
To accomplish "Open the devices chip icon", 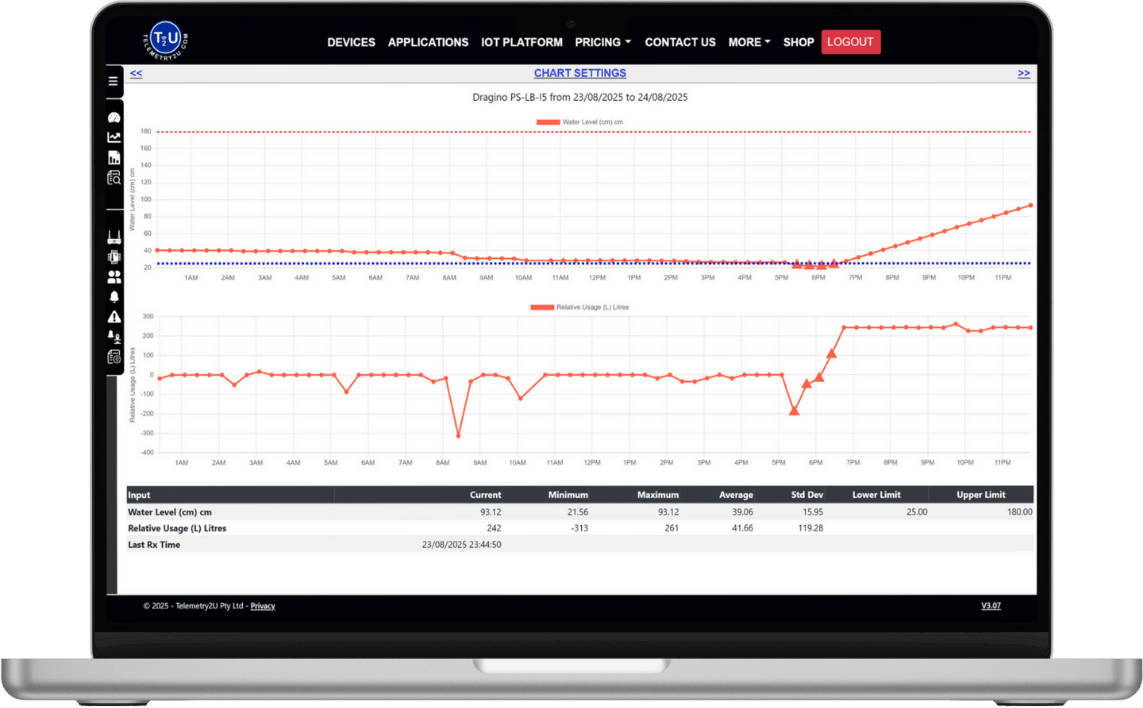I will tap(114, 257).
